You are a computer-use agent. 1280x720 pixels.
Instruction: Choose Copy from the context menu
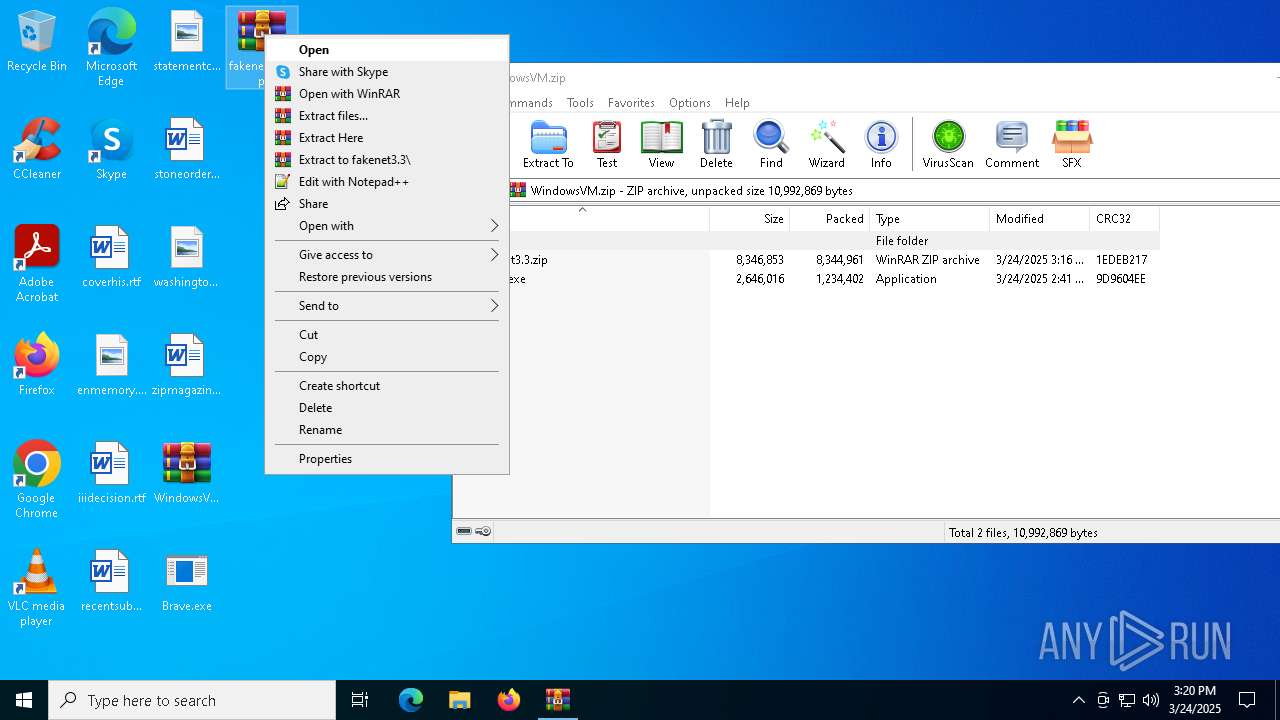point(387,357)
